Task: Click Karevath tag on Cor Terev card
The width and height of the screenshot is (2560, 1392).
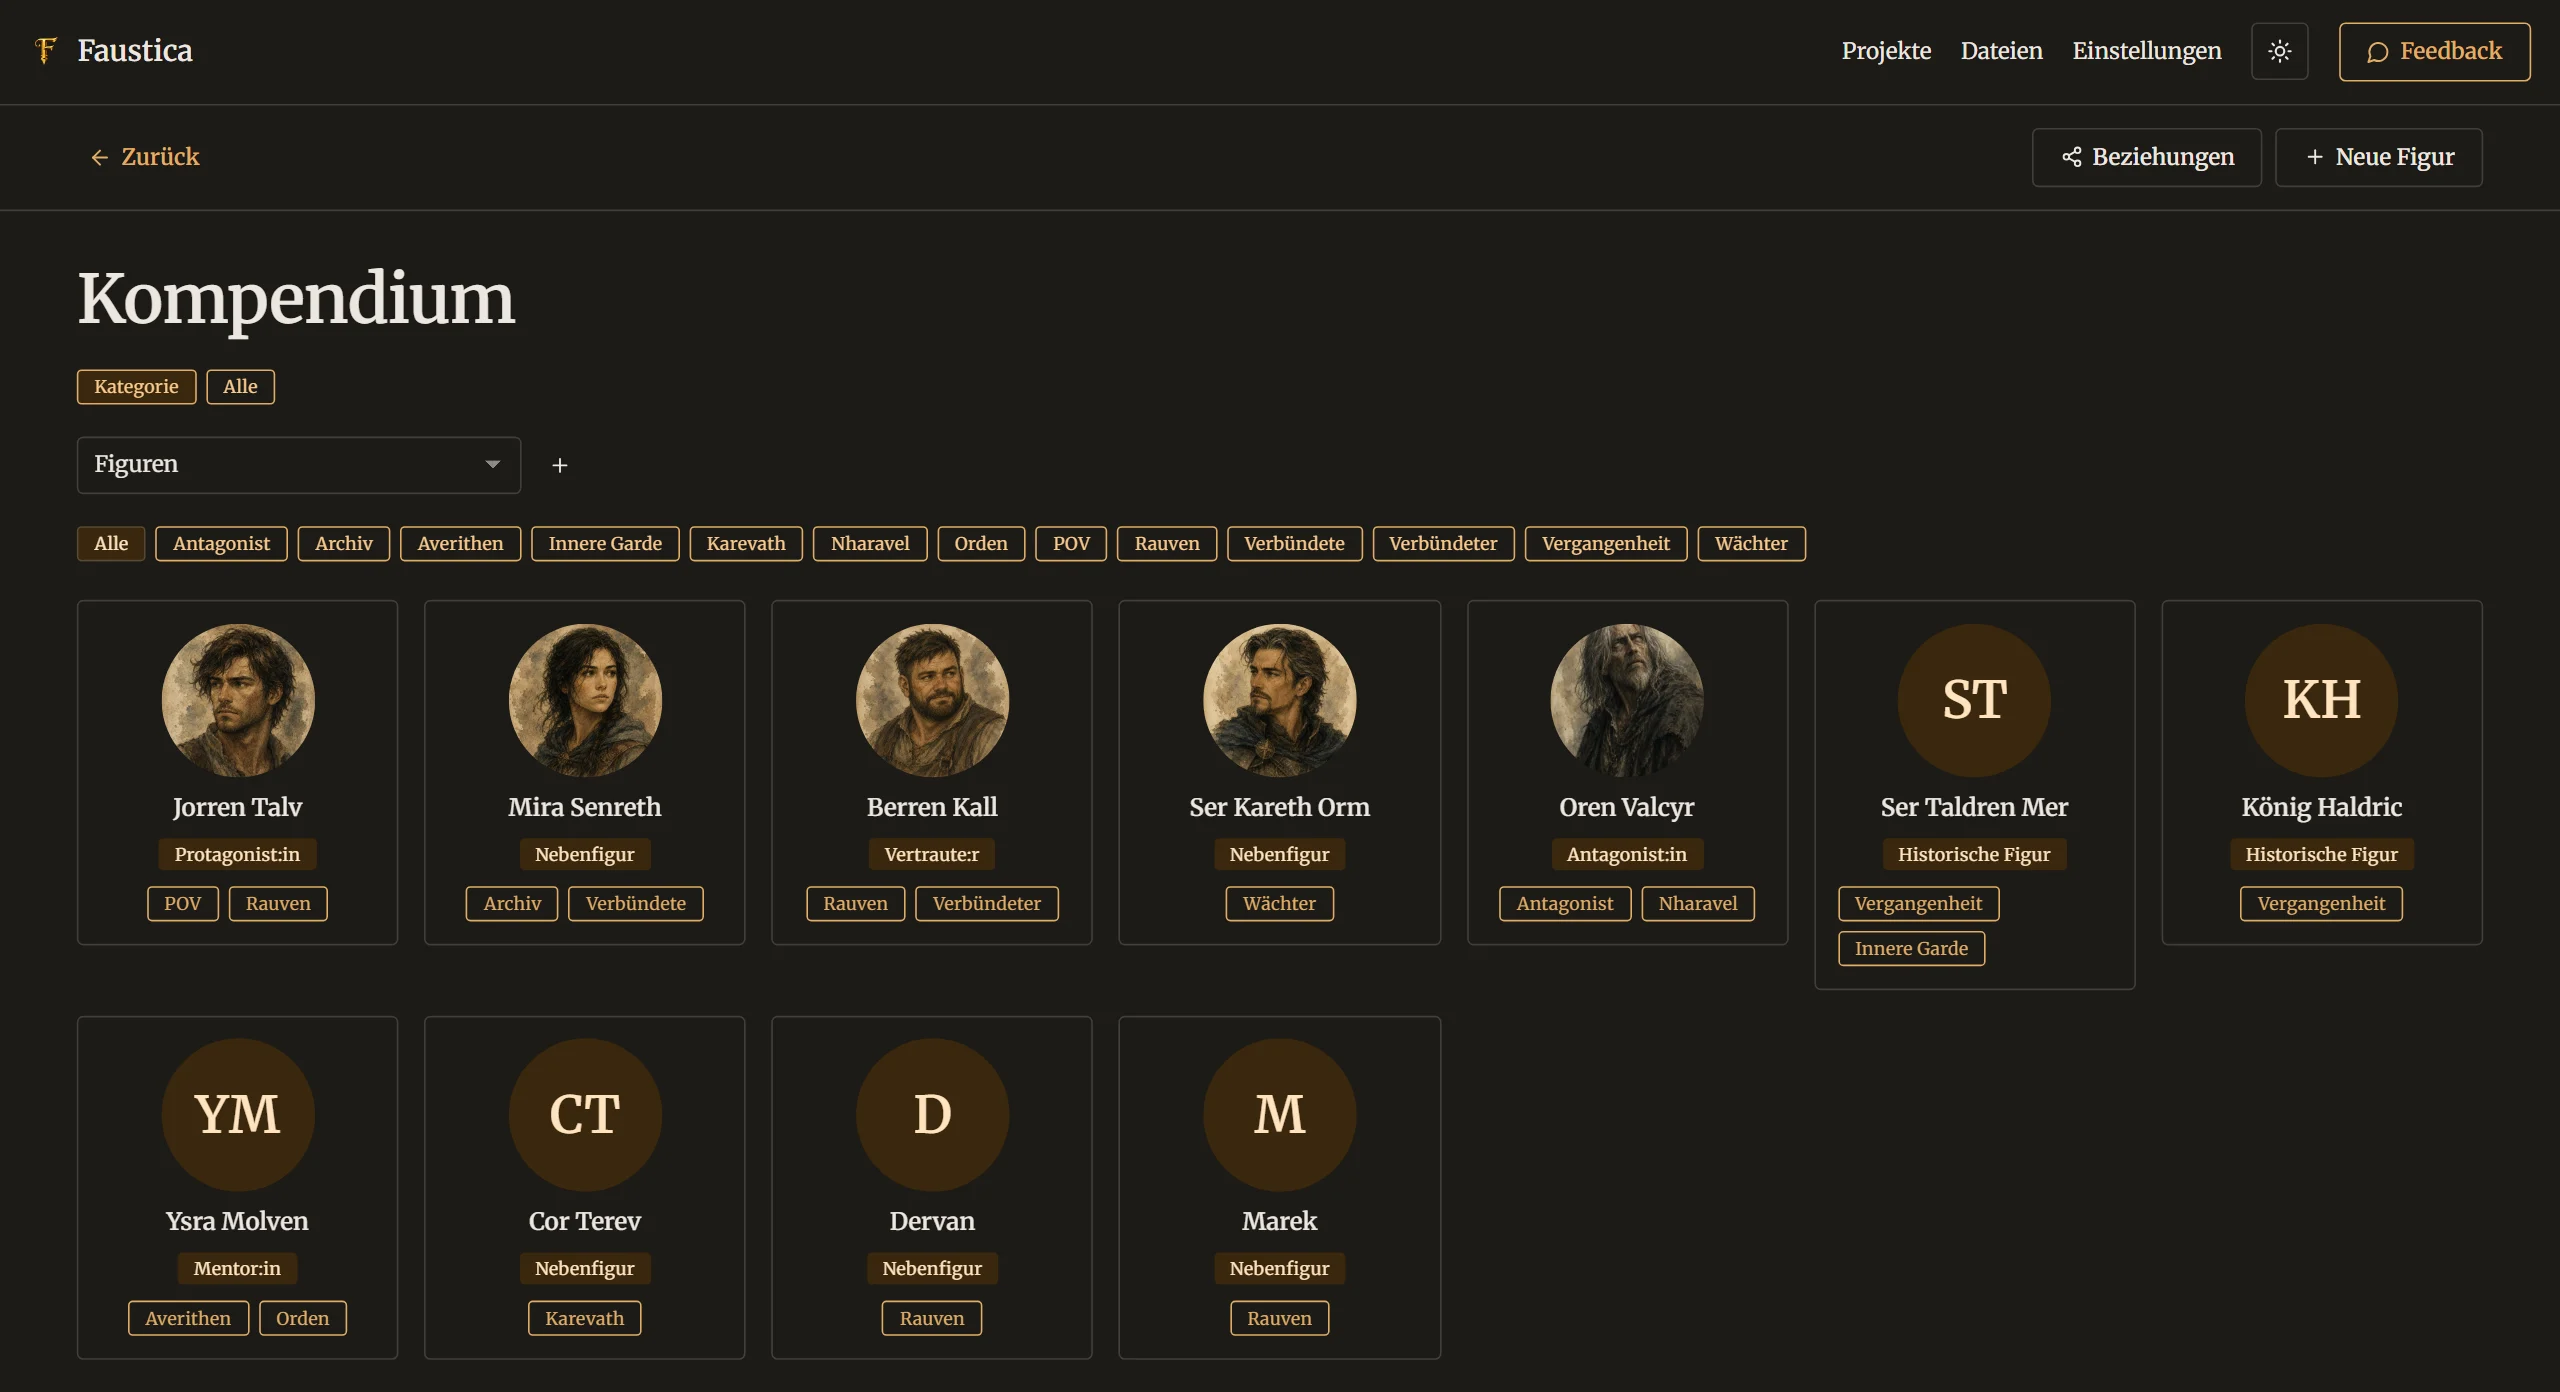Action: tap(584, 1318)
